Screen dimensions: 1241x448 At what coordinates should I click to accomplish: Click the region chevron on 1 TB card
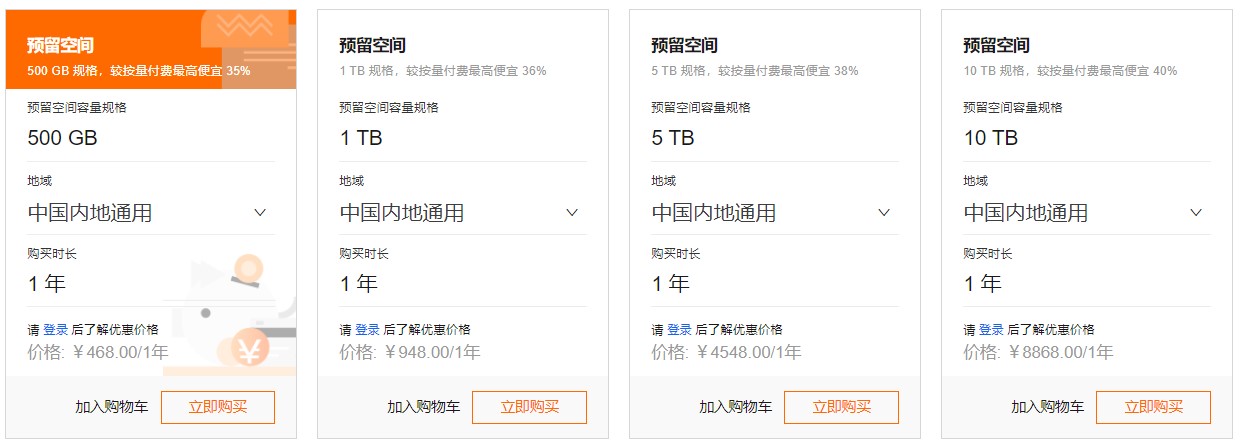click(572, 212)
